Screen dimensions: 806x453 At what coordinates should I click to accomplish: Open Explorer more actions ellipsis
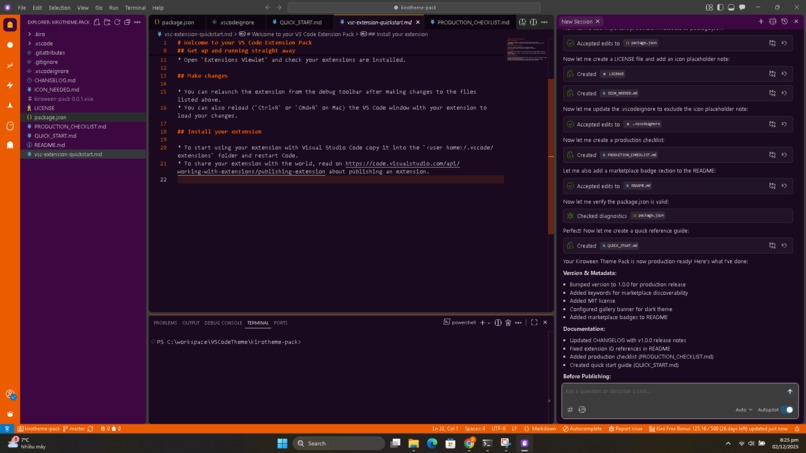point(137,22)
